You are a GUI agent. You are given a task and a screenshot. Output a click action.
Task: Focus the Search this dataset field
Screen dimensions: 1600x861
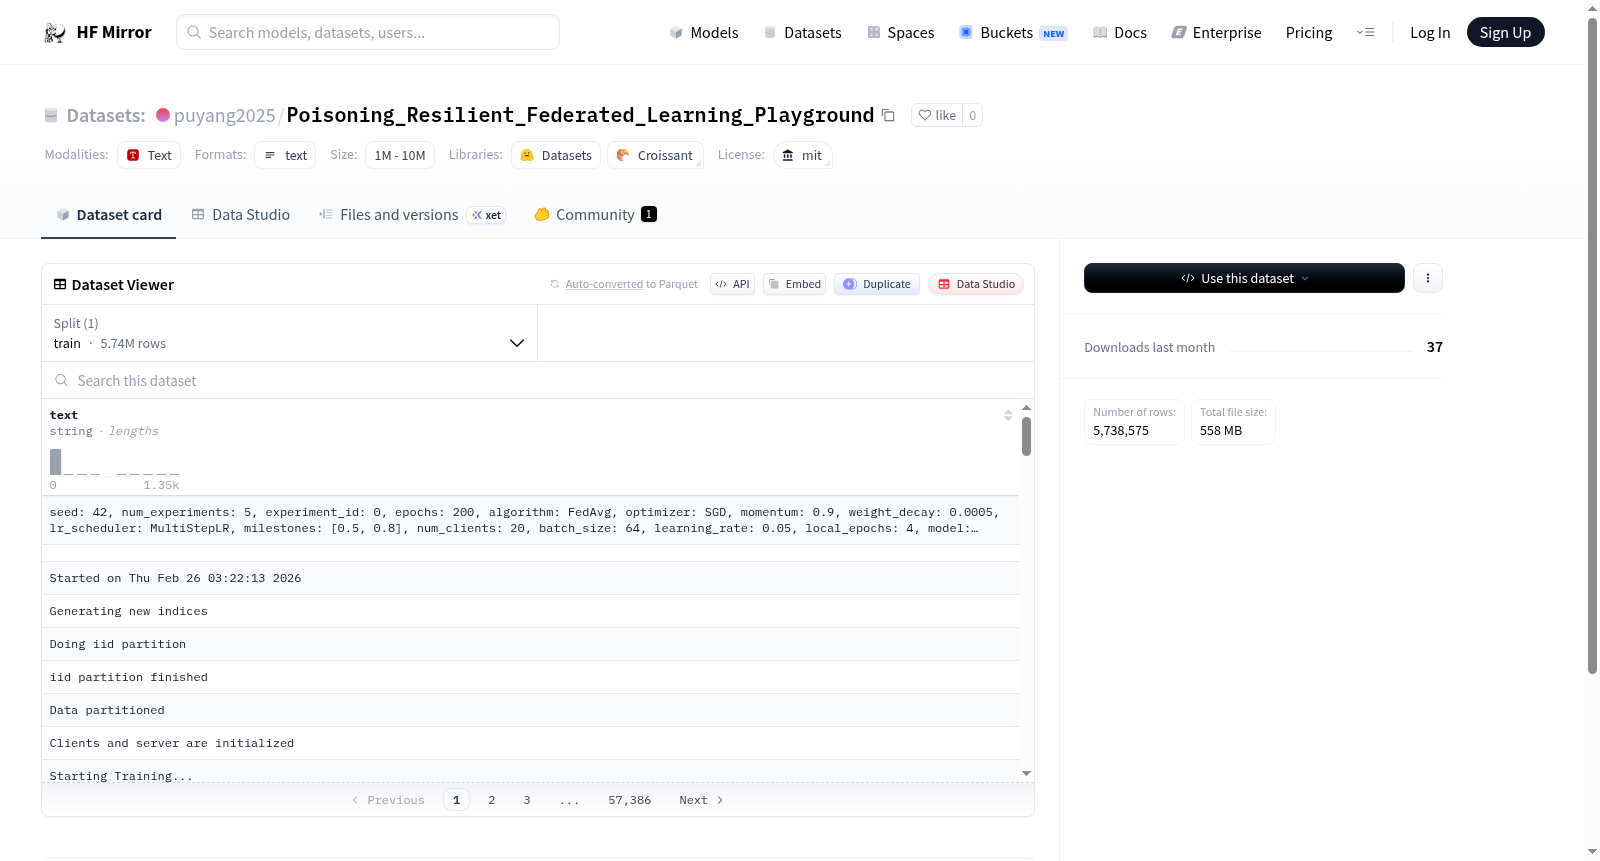click(538, 380)
